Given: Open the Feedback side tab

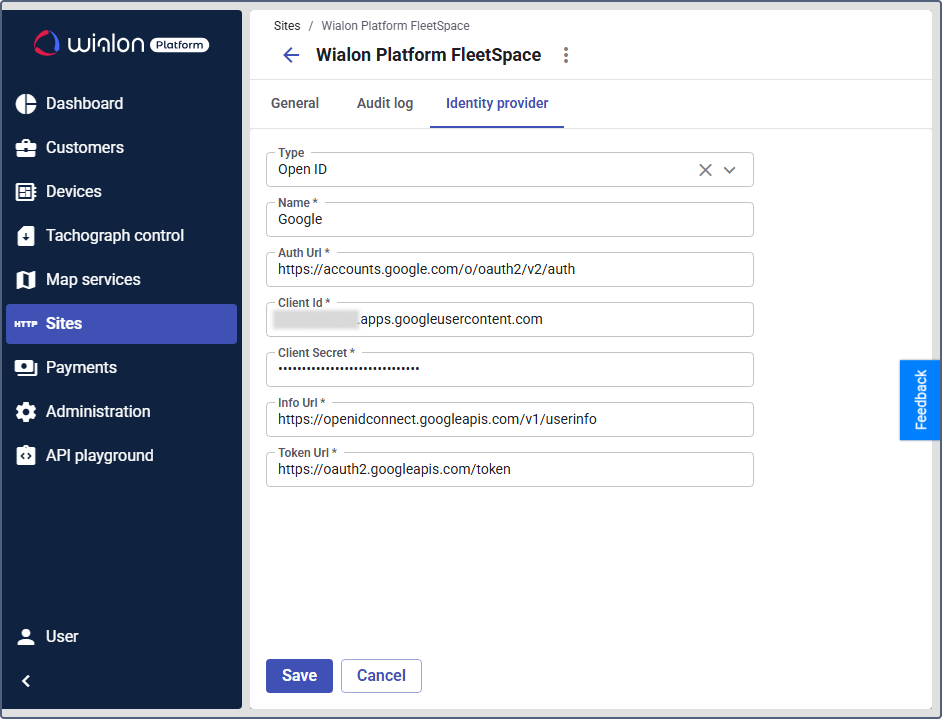Looking at the screenshot, I should click(x=920, y=400).
